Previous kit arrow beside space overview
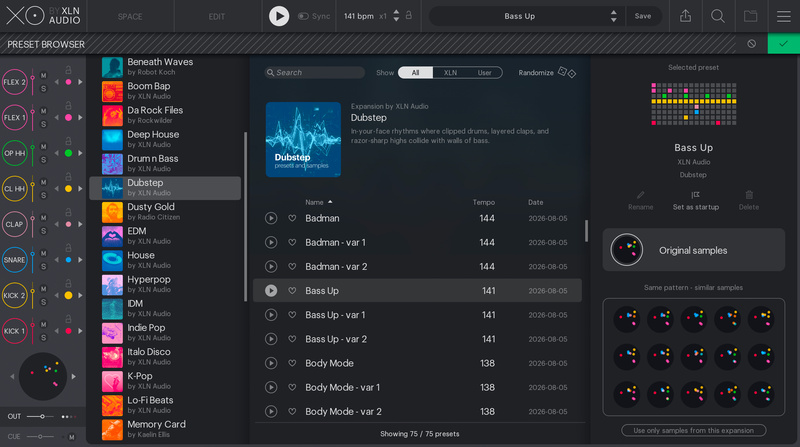Image resolution: width=800 pixels, height=447 pixels. tap(12, 377)
